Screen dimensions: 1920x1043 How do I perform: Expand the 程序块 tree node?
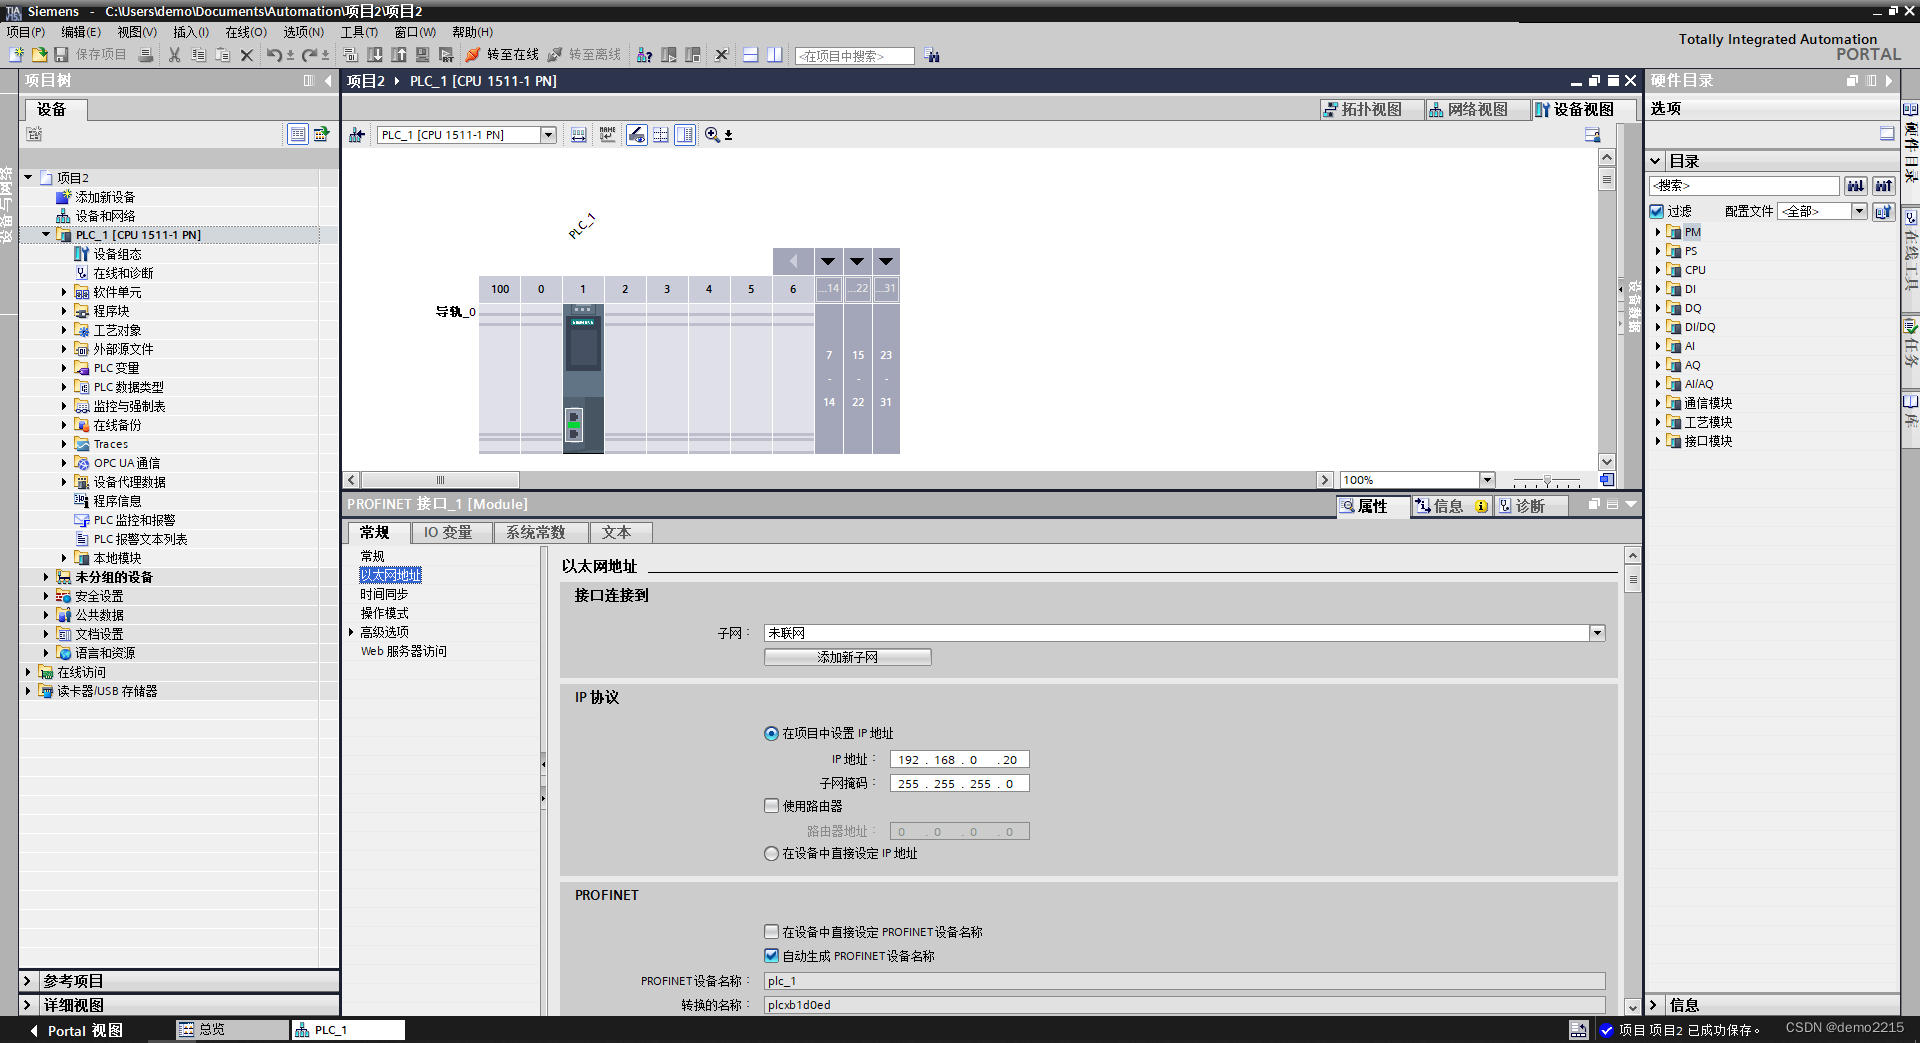(x=64, y=311)
